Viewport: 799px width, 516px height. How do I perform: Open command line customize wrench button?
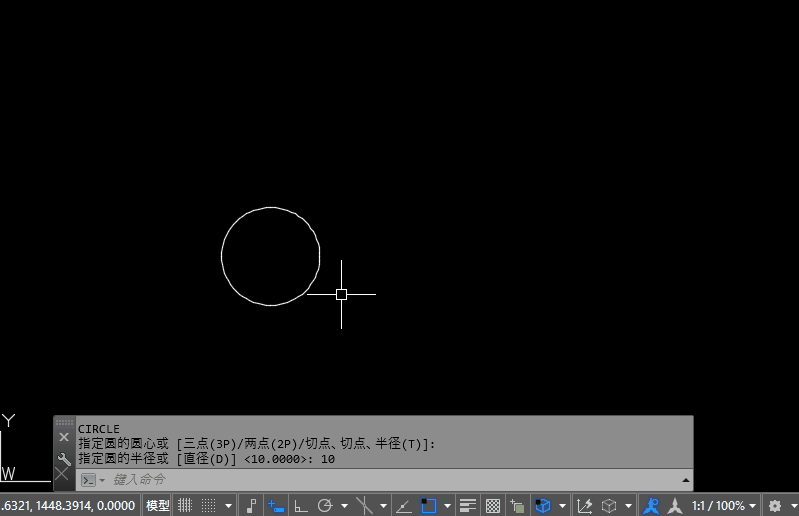coord(64,459)
